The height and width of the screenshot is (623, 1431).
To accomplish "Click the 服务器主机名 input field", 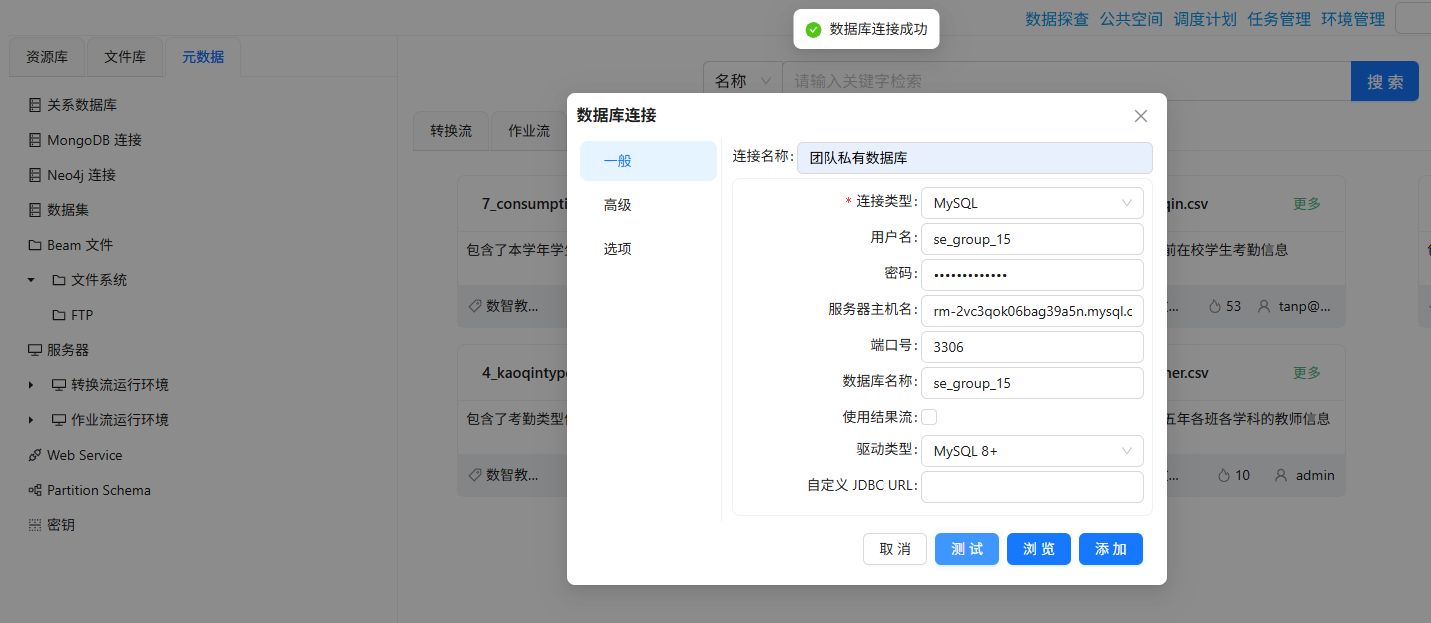I will coord(1032,311).
